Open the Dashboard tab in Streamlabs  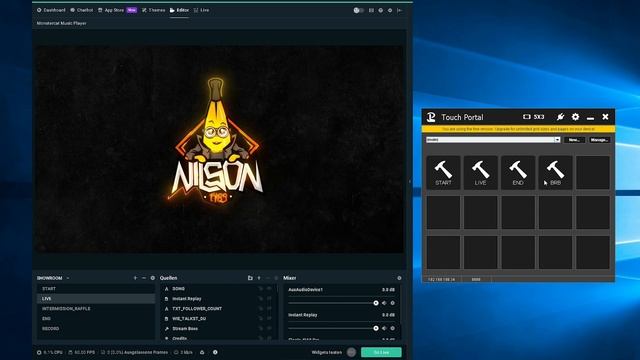pos(51,10)
